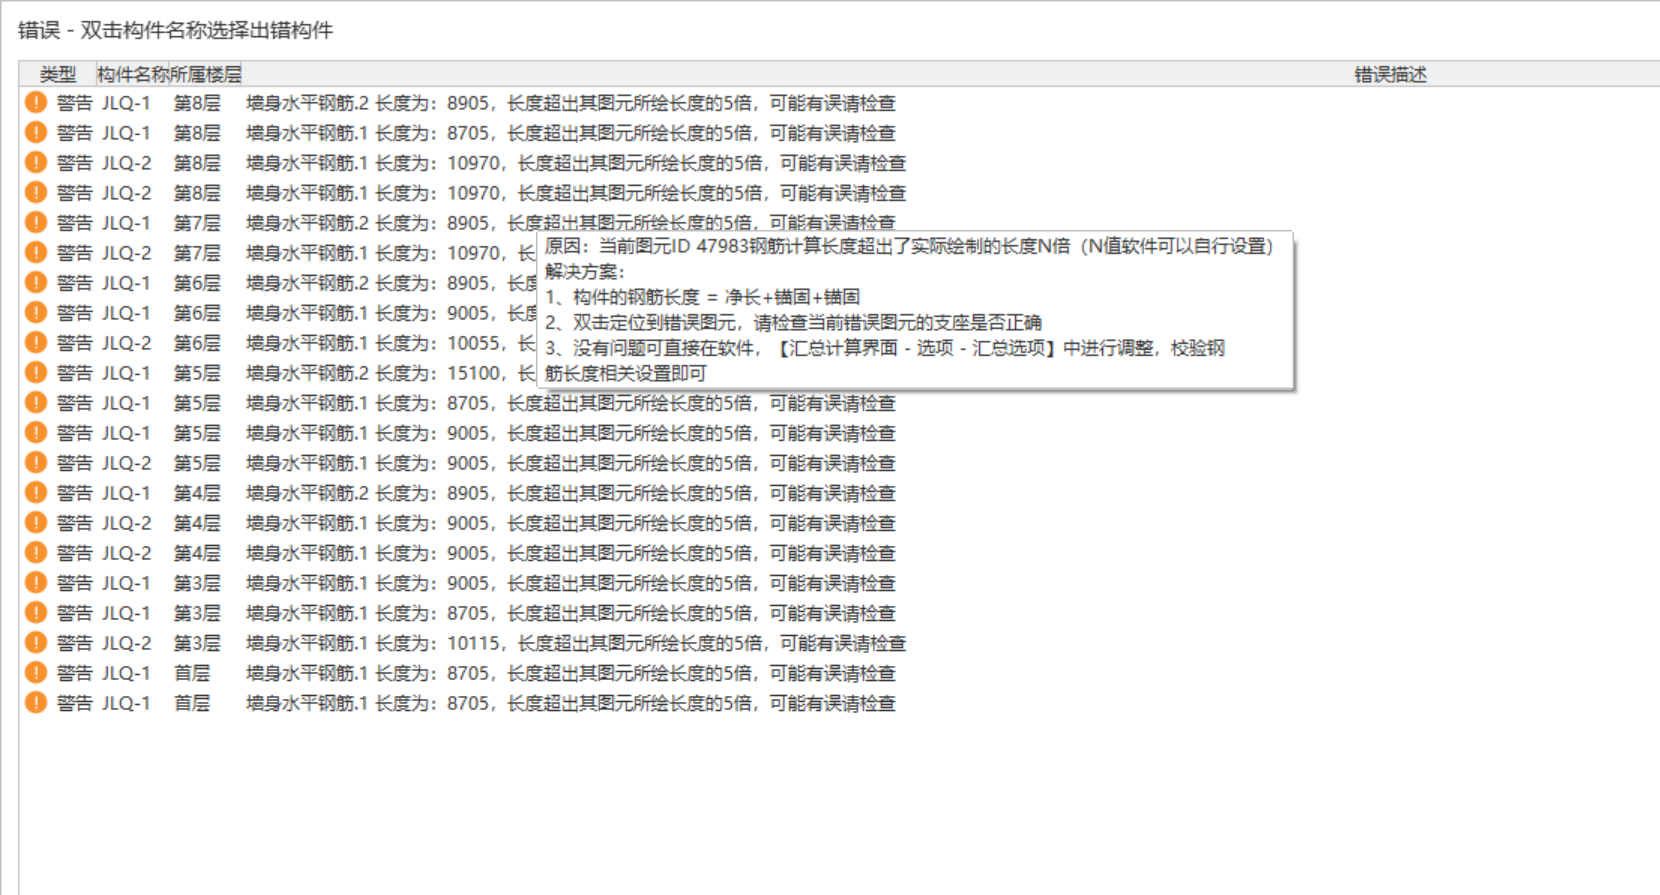Click warning icon for JLQ-1 第8层 8705 row
This screenshot has width=1660, height=895.
point(36,133)
